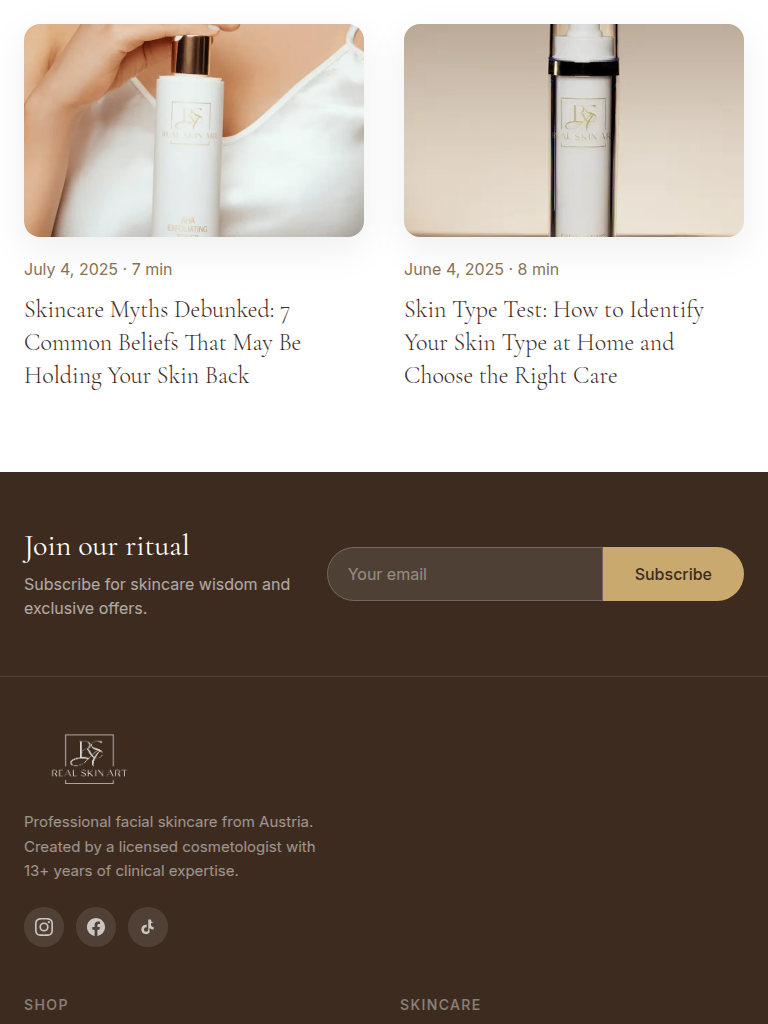Click the Real Skin Art footer logo
The height and width of the screenshot is (1024, 768).
click(x=89, y=759)
